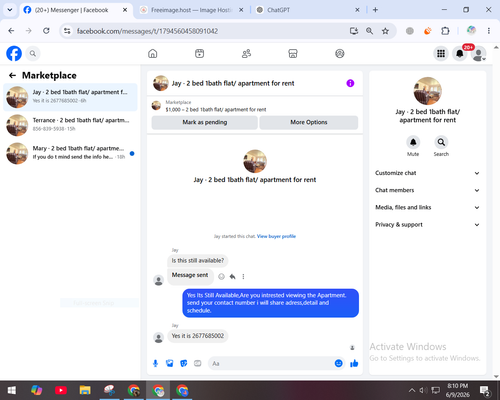This screenshot has width=500, height=400.
Task: Go back from Marketplace with arrow
Action: (12, 75)
